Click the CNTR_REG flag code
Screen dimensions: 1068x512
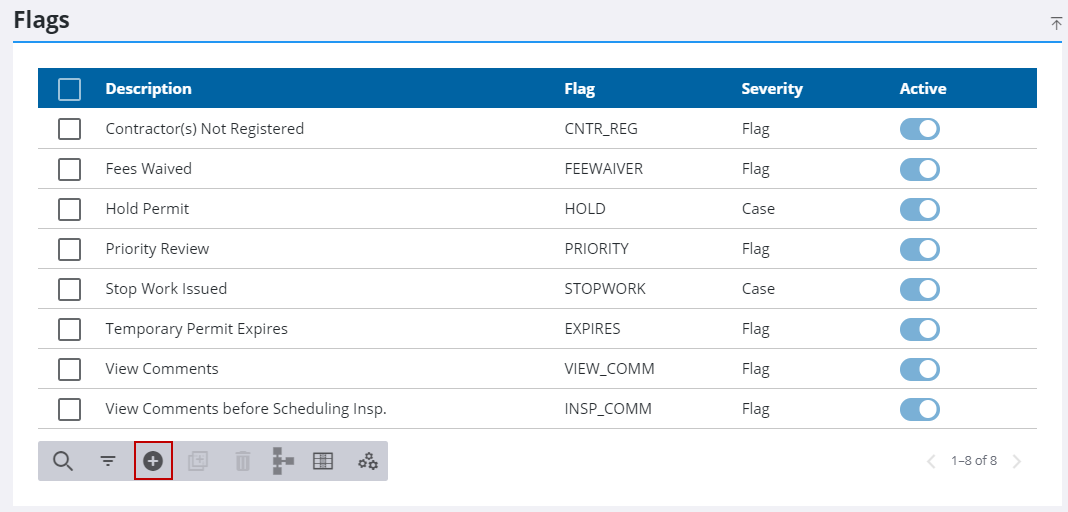[601, 129]
